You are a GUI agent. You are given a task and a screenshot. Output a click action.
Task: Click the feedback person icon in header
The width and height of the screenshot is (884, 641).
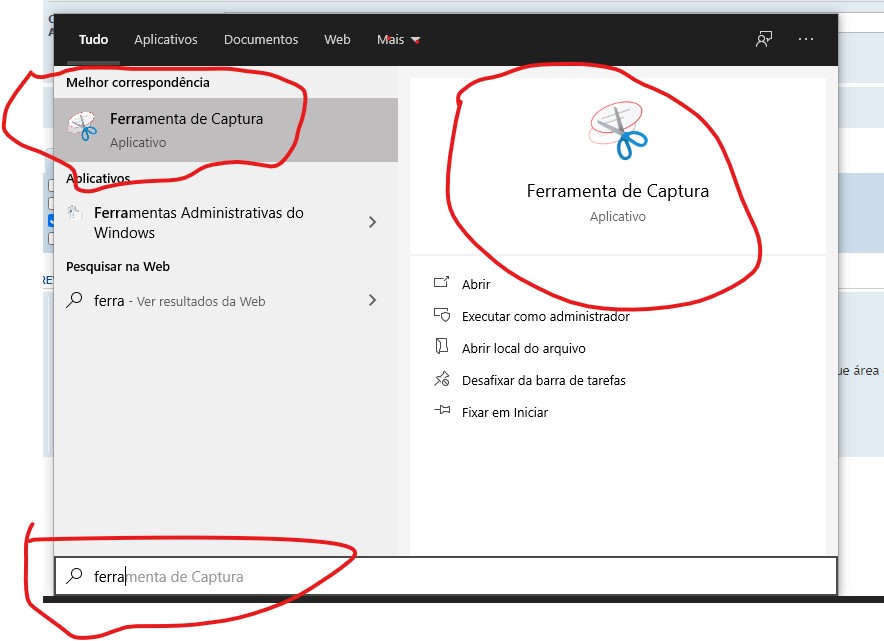coord(764,39)
